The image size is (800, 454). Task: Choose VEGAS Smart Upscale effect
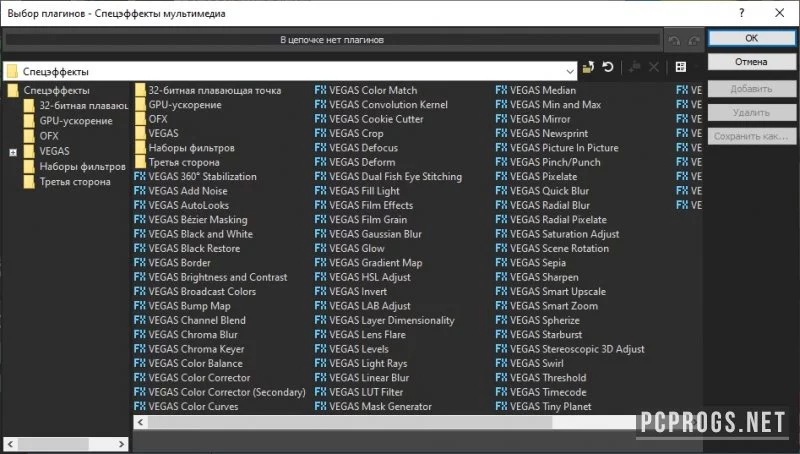pos(551,291)
